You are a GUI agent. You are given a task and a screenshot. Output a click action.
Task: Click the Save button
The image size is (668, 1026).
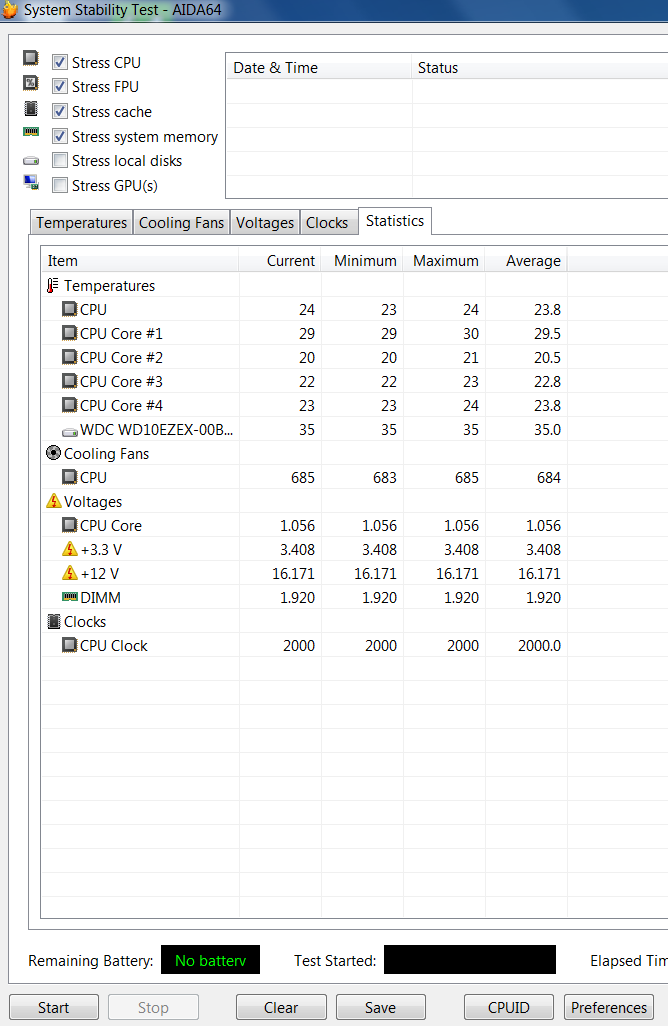pyautogui.click(x=380, y=1007)
